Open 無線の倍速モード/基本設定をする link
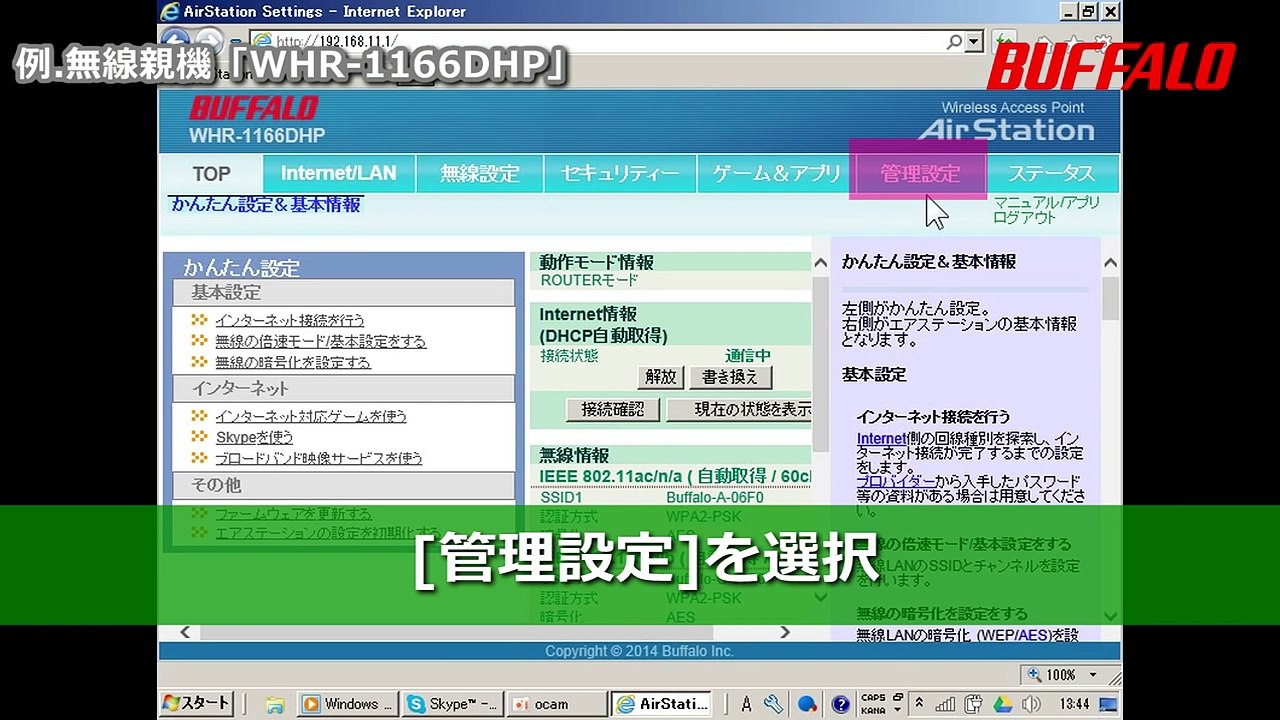The height and width of the screenshot is (720, 1280). click(320, 341)
